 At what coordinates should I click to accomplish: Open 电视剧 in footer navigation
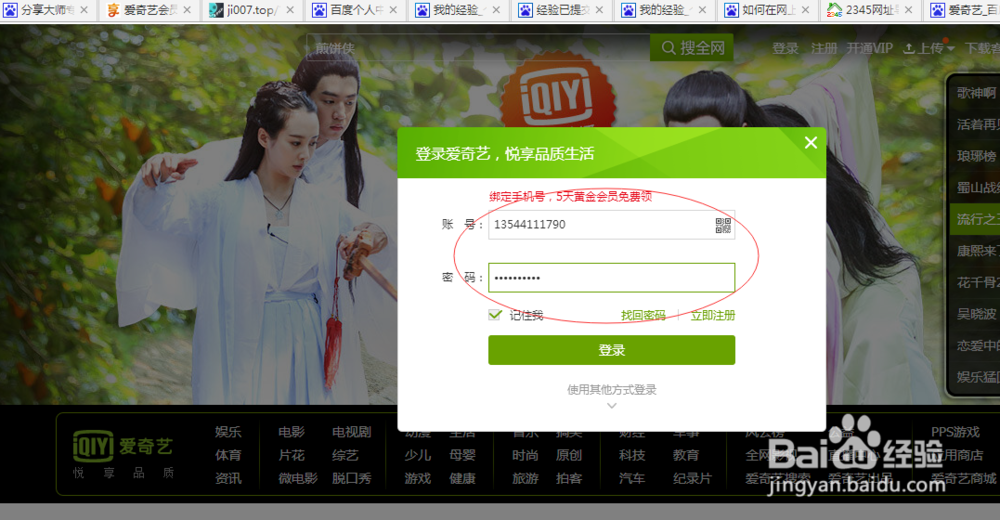point(351,432)
